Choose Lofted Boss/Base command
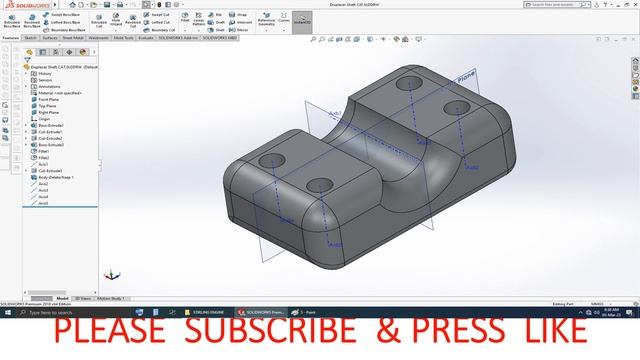The height and width of the screenshot is (360, 640). [x=62, y=22]
